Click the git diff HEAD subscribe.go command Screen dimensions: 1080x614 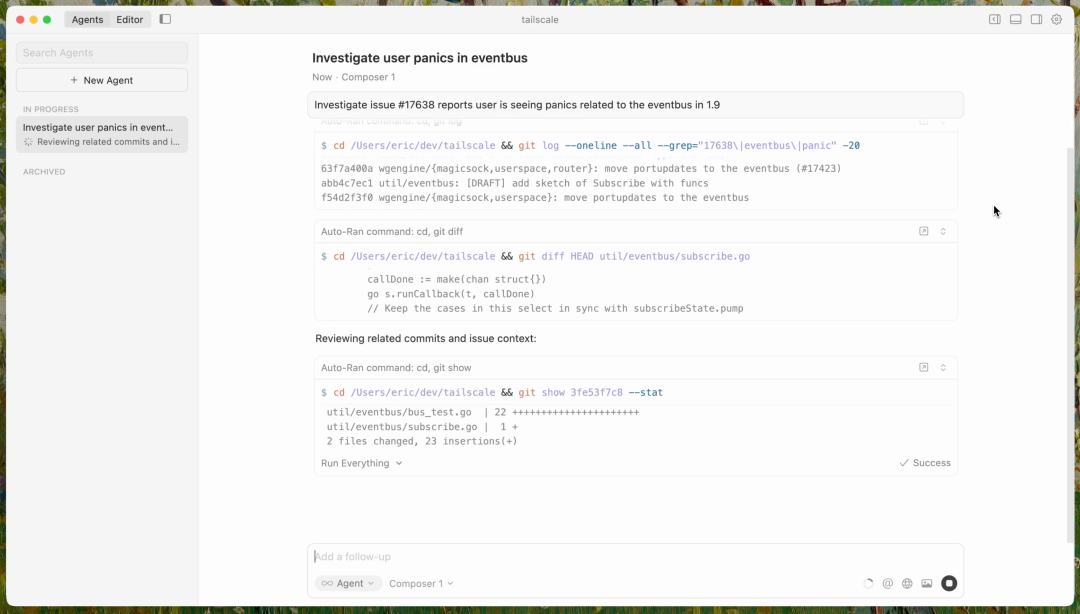point(535,256)
